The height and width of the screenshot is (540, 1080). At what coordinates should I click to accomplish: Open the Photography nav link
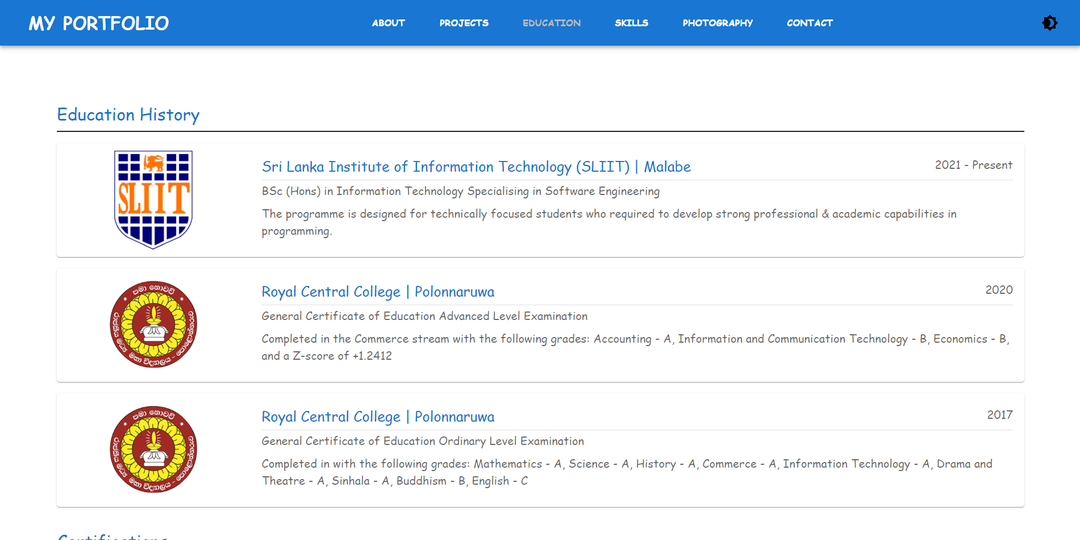tap(717, 23)
